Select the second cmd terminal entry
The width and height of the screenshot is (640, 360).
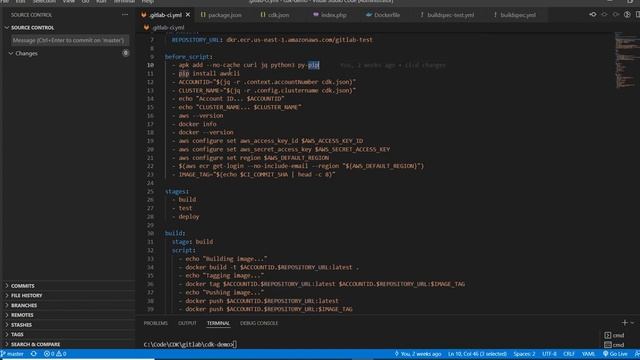point(615,345)
